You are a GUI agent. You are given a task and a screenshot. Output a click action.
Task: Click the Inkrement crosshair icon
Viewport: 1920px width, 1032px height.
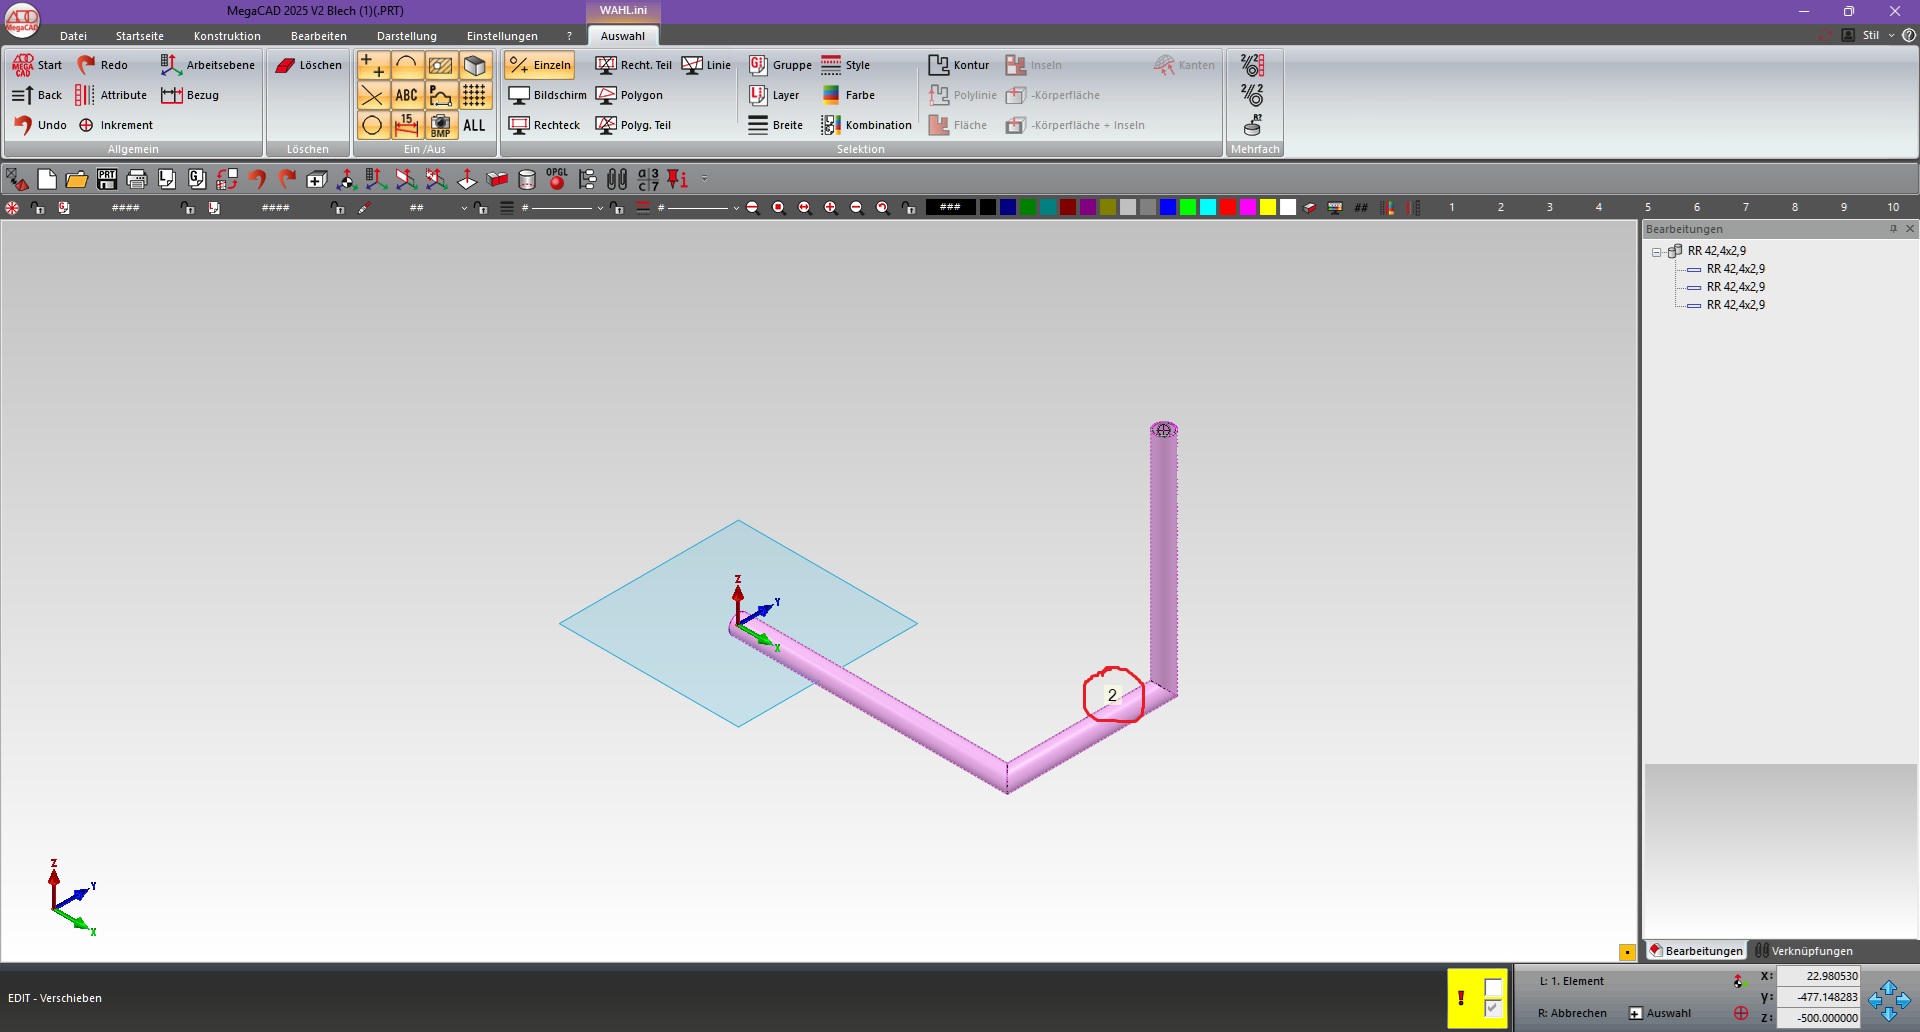point(86,125)
